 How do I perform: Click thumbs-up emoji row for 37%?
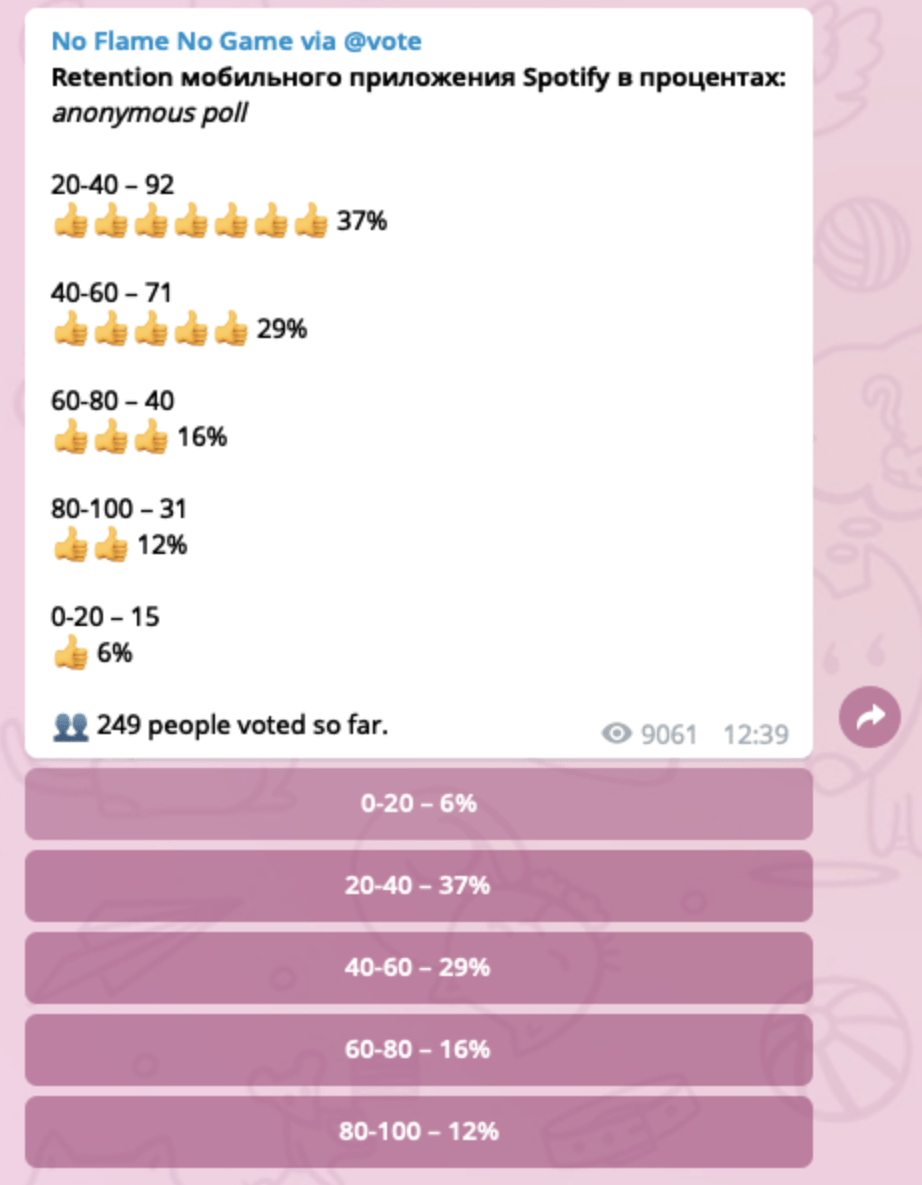click(190, 221)
